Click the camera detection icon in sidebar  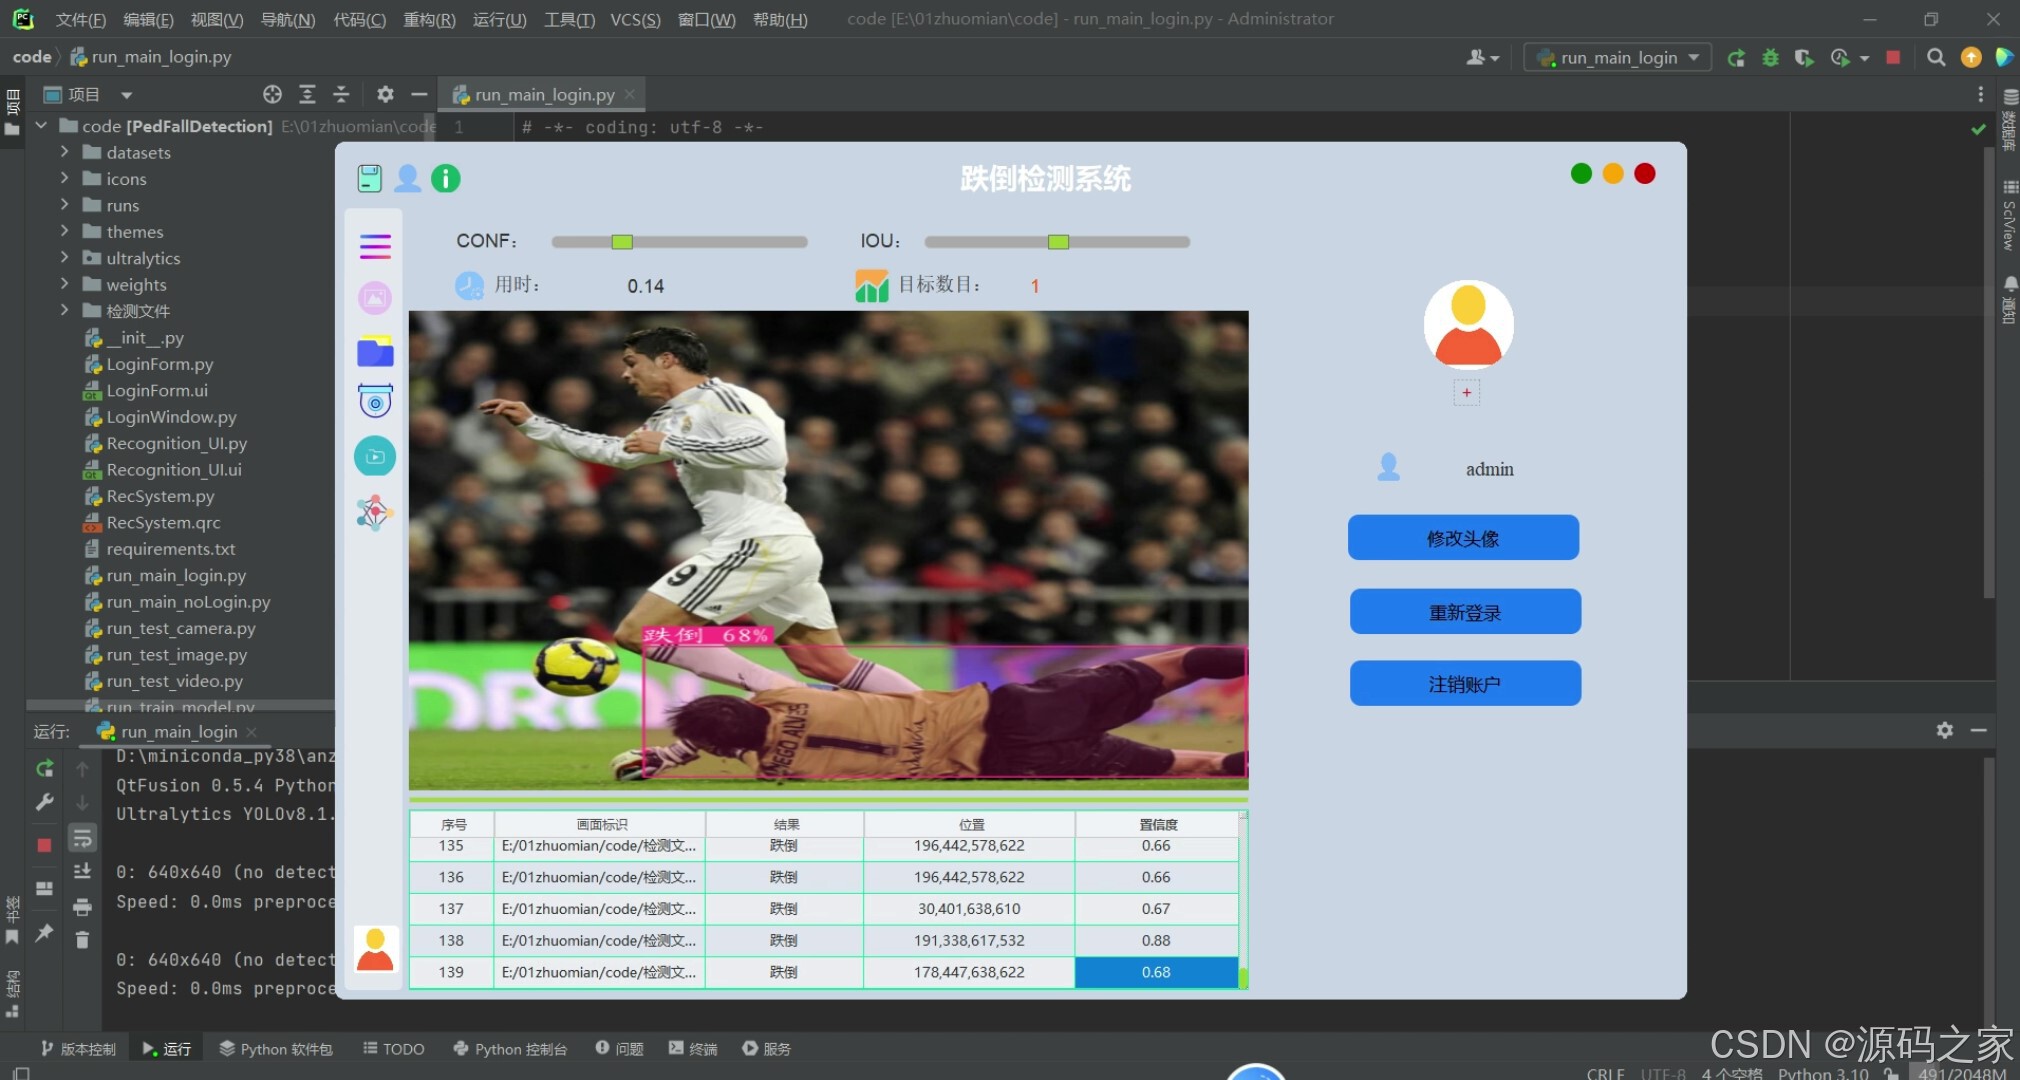(x=375, y=402)
